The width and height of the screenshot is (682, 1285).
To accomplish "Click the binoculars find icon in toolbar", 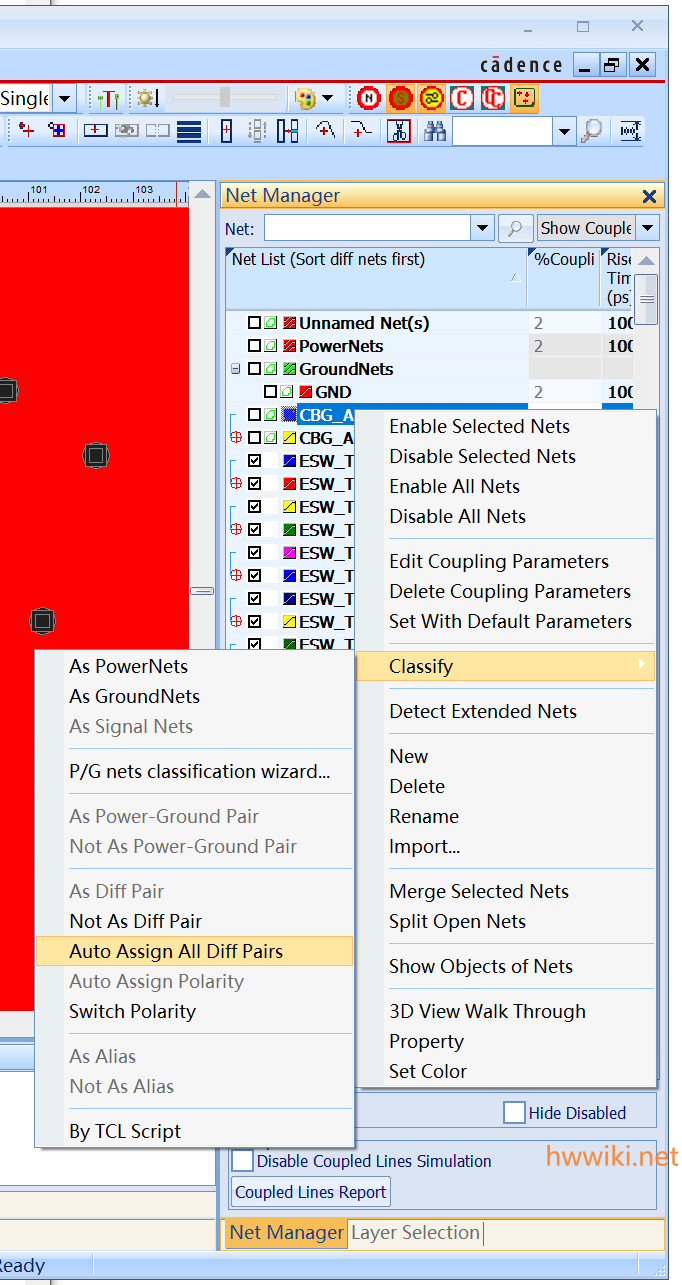I will [434, 131].
